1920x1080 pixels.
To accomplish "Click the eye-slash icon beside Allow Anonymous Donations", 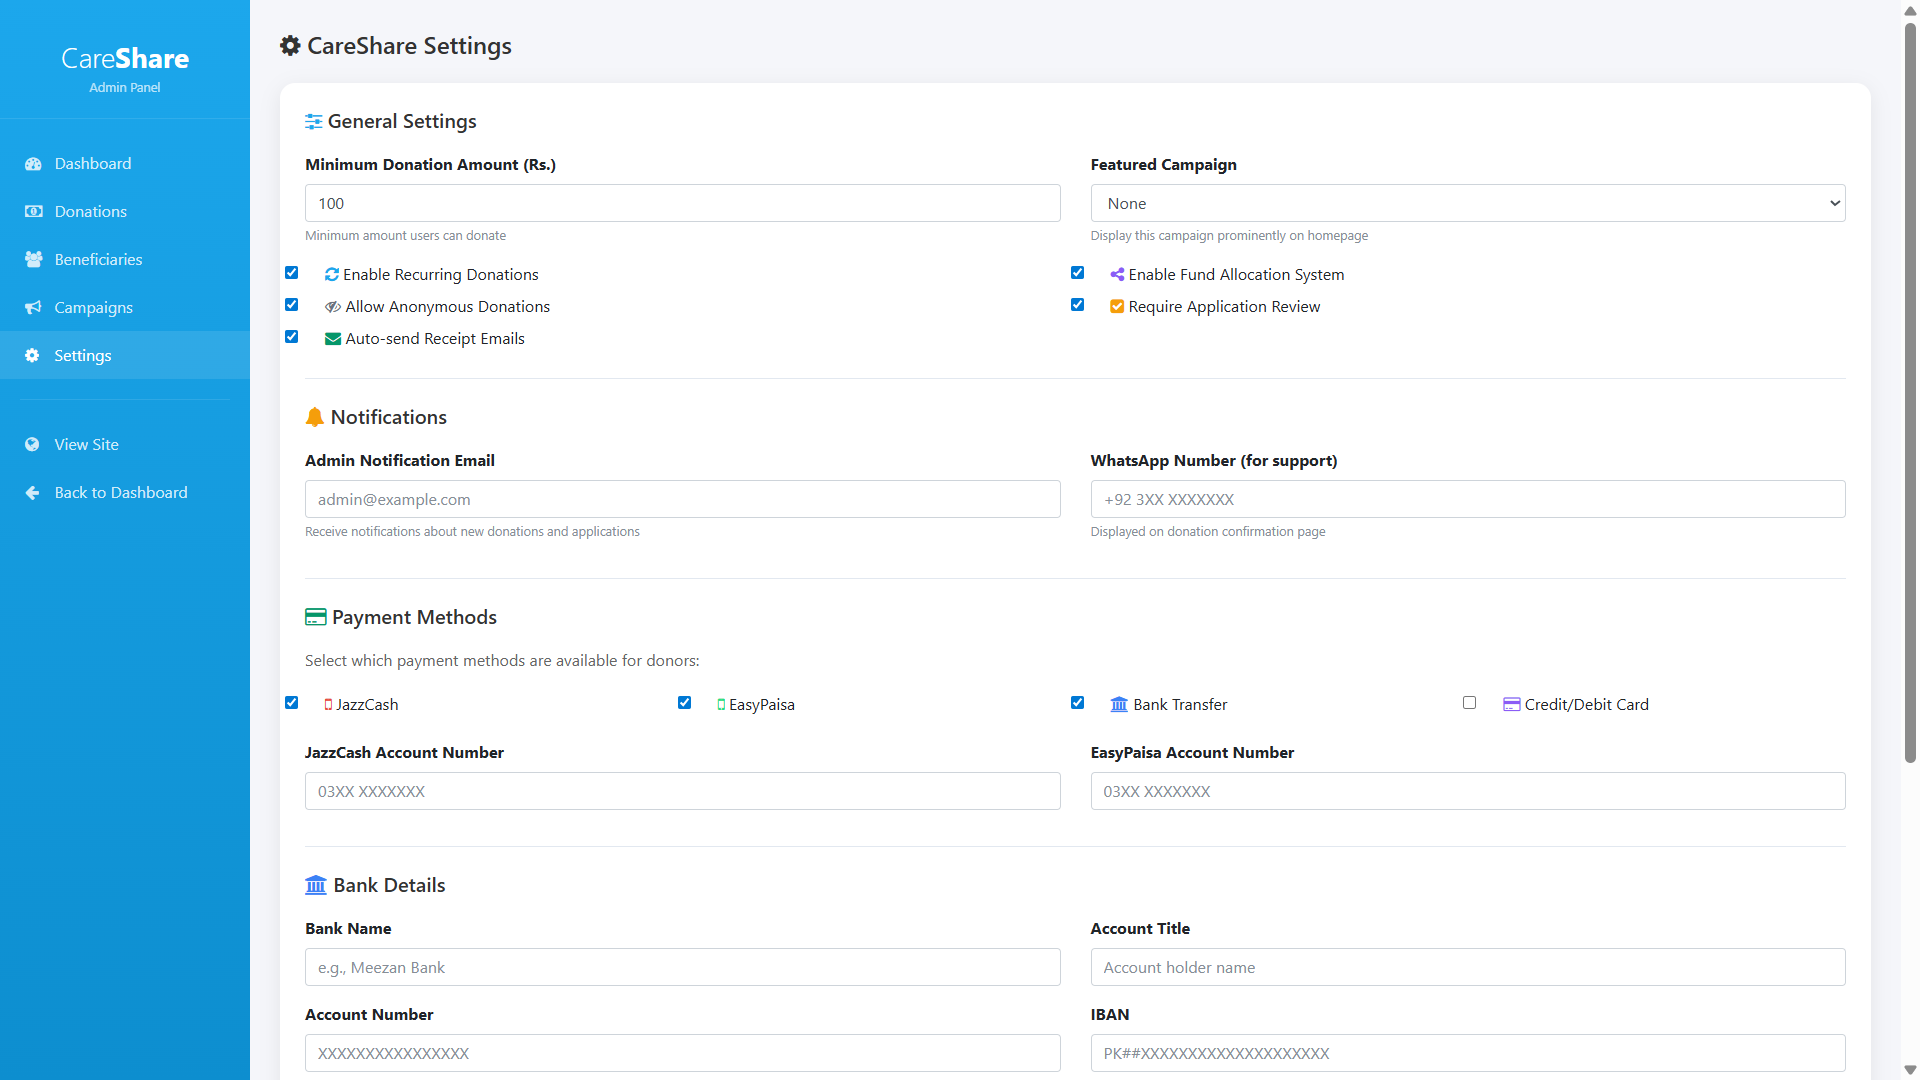I will 333,307.
